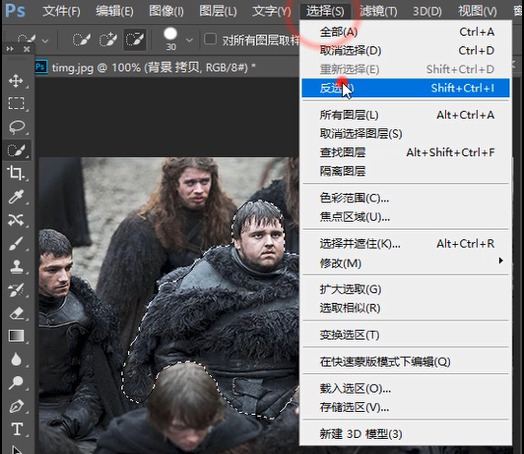The height and width of the screenshot is (454, 524).
Task: Click New selection mode icon
Action: 82,40
